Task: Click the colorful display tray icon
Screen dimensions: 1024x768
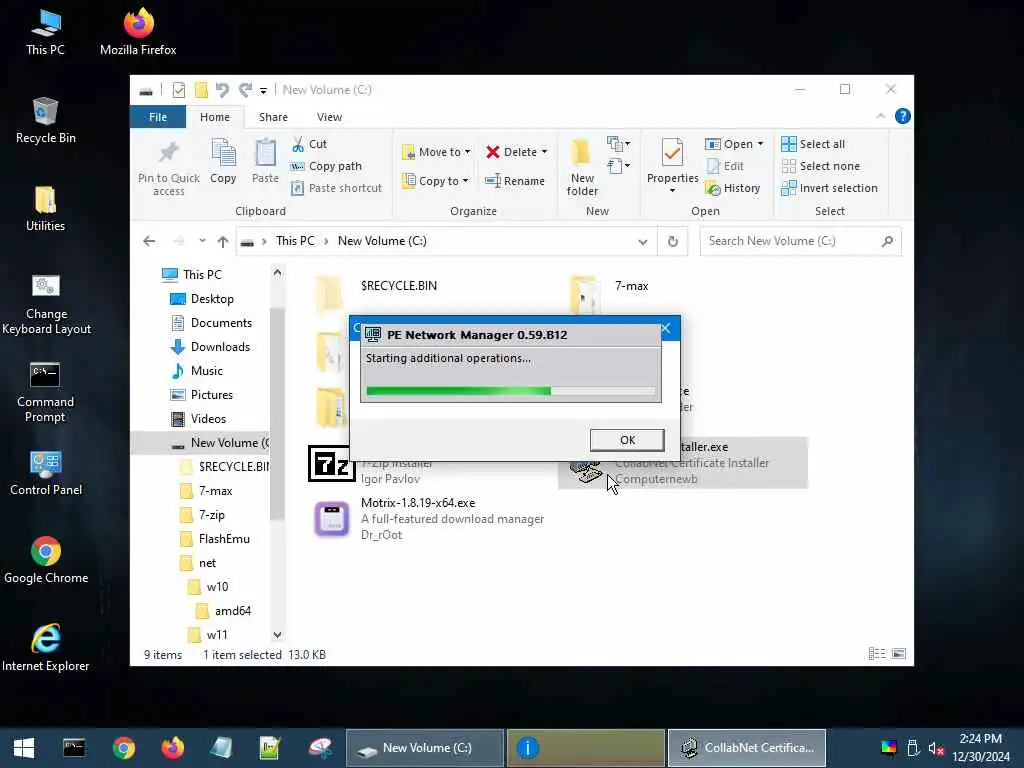Action: (x=889, y=748)
